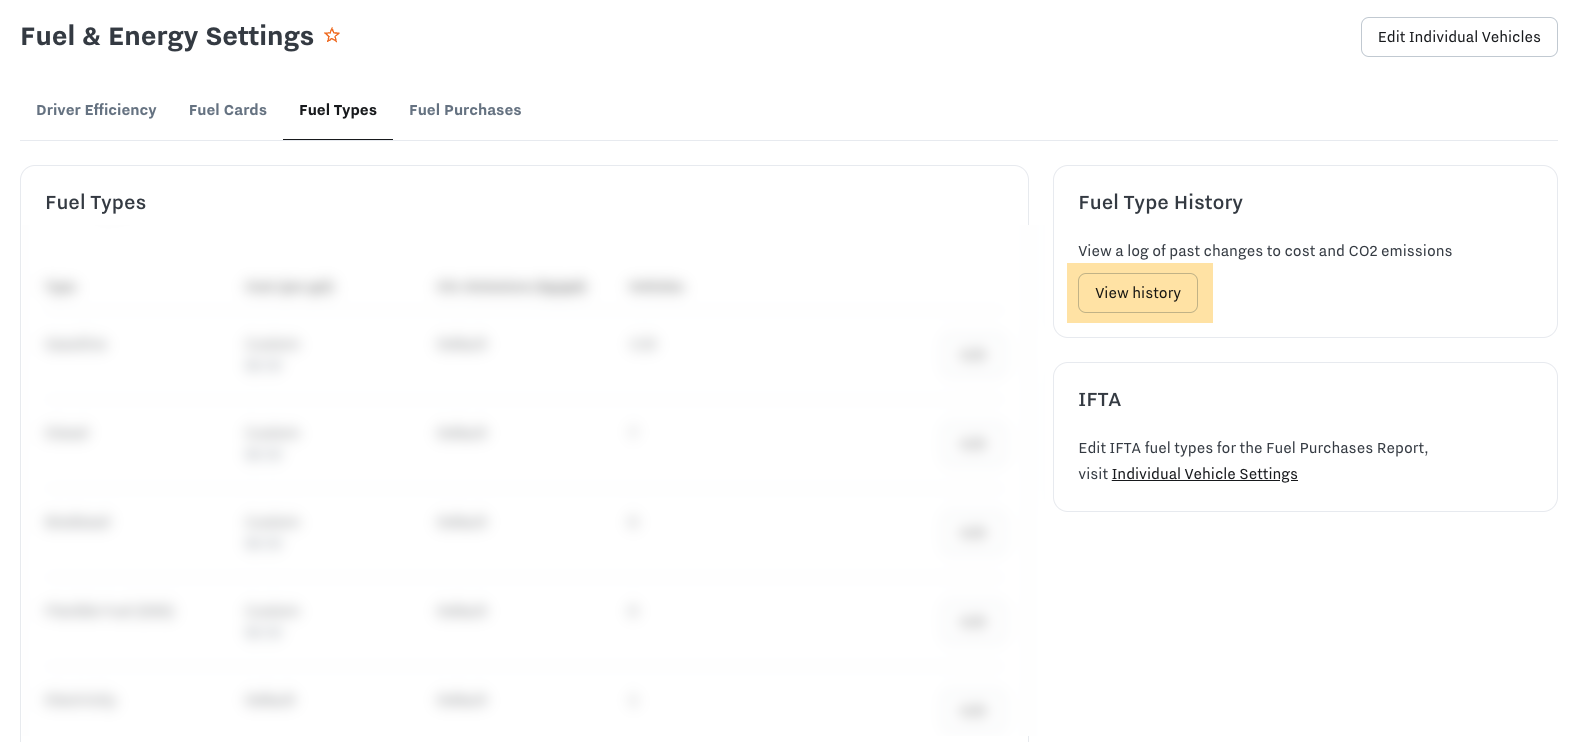Switch to the Driver Efficiency tab
The image size is (1582, 742).
click(x=96, y=110)
